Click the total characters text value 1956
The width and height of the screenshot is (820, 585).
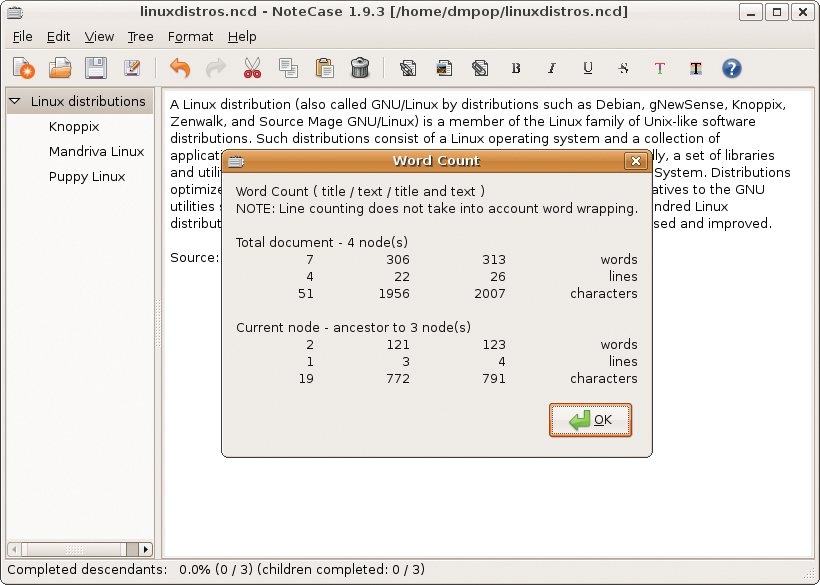click(x=394, y=293)
